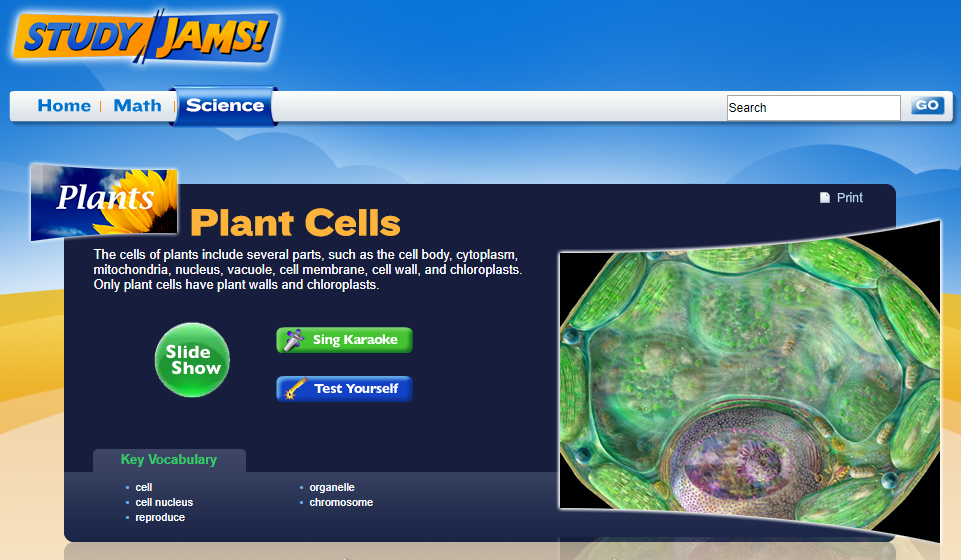
Task: Open the Home tab
Action: point(64,106)
